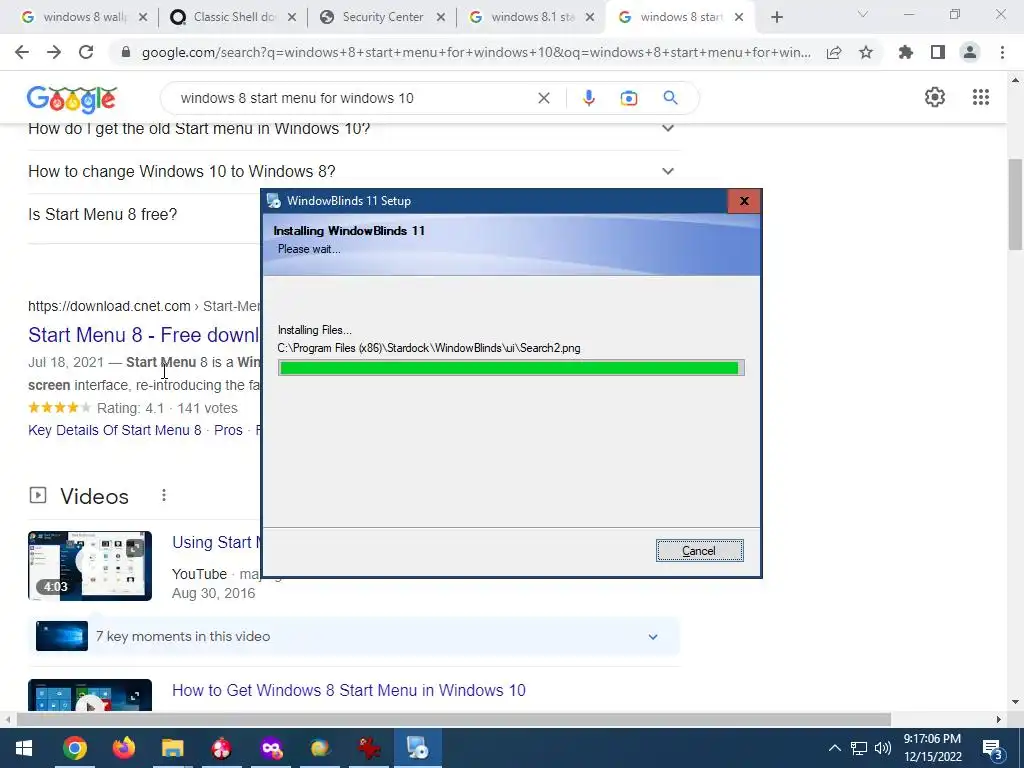Click the horizontal page scrollbar
The width and height of the screenshot is (1024, 768).
coord(453,719)
